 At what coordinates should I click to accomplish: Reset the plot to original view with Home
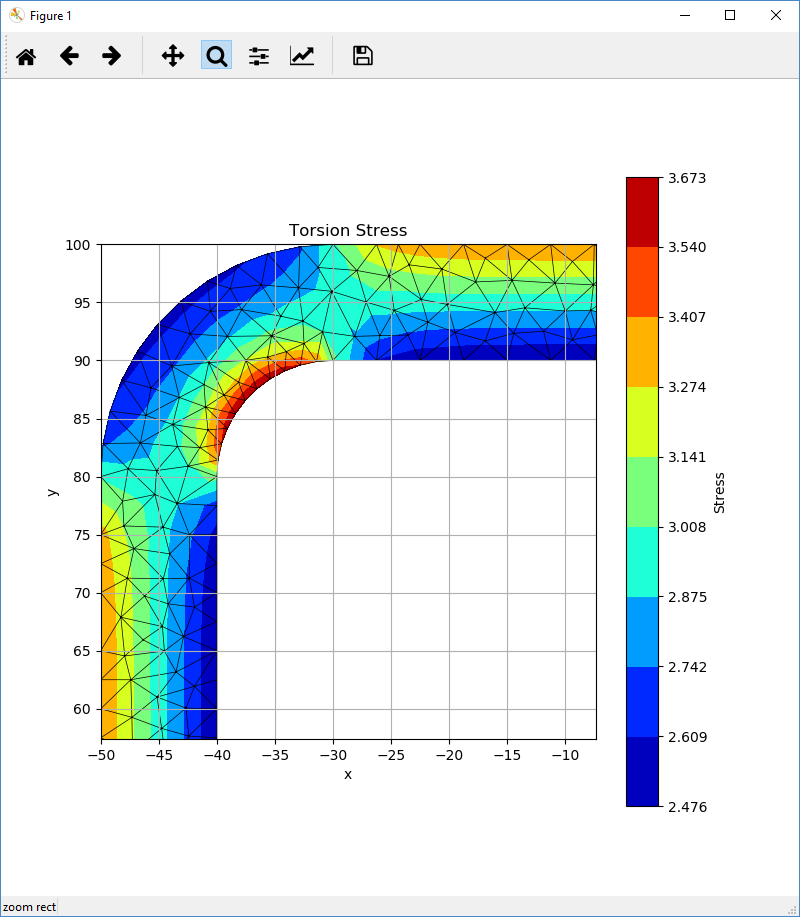click(26, 56)
